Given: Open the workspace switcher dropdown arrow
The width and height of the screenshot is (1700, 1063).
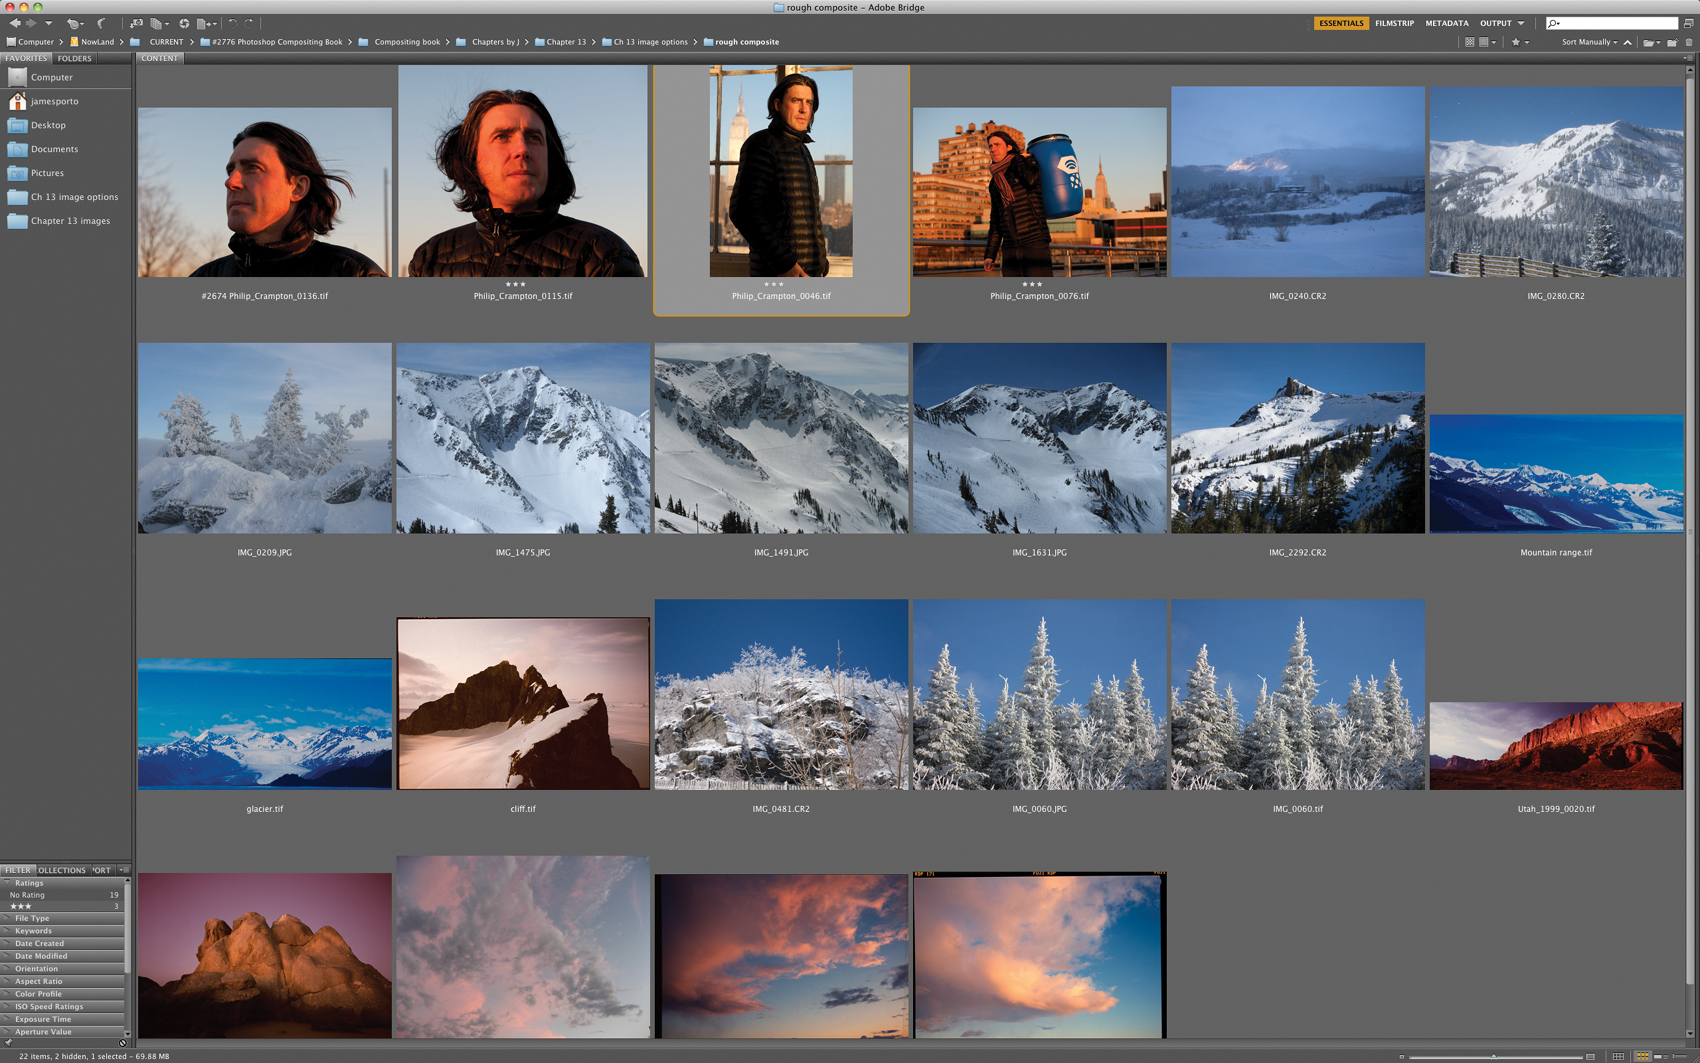Looking at the screenshot, I should [1521, 23].
